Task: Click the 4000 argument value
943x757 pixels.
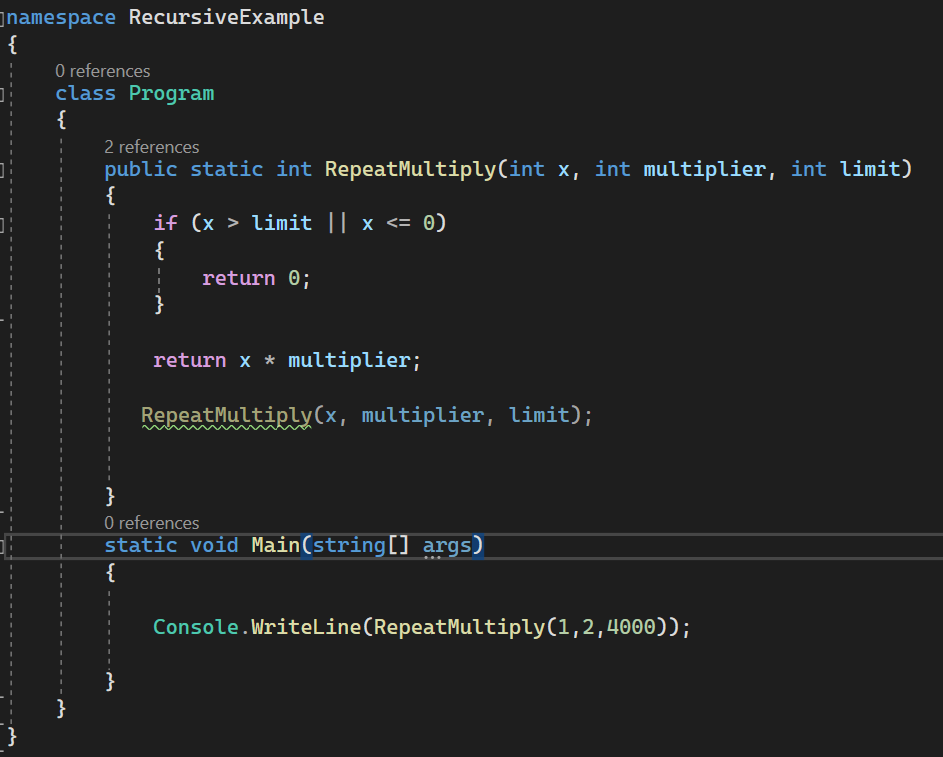Action: [631, 627]
